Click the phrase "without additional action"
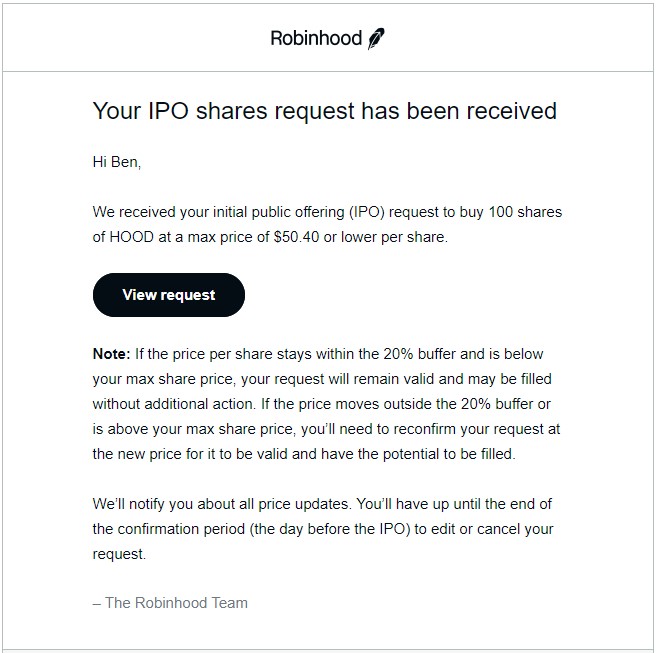657x653 pixels. click(x=173, y=404)
